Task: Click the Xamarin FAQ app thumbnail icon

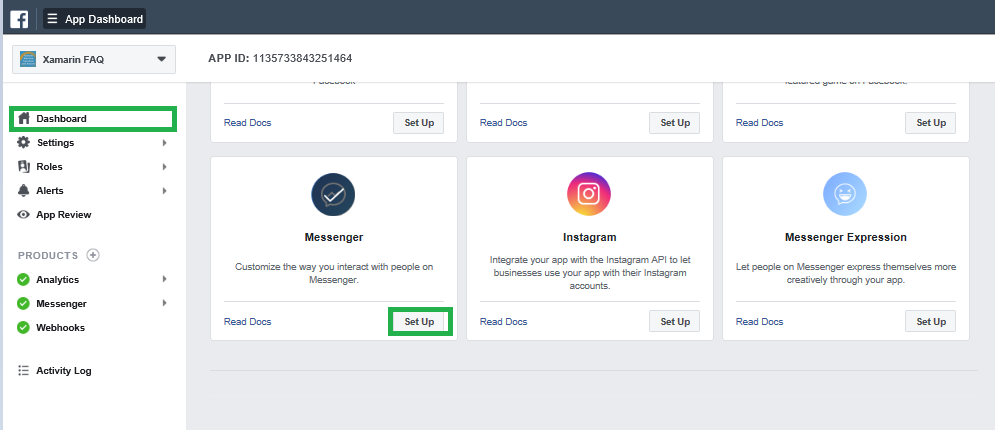Action: coord(28,59)
